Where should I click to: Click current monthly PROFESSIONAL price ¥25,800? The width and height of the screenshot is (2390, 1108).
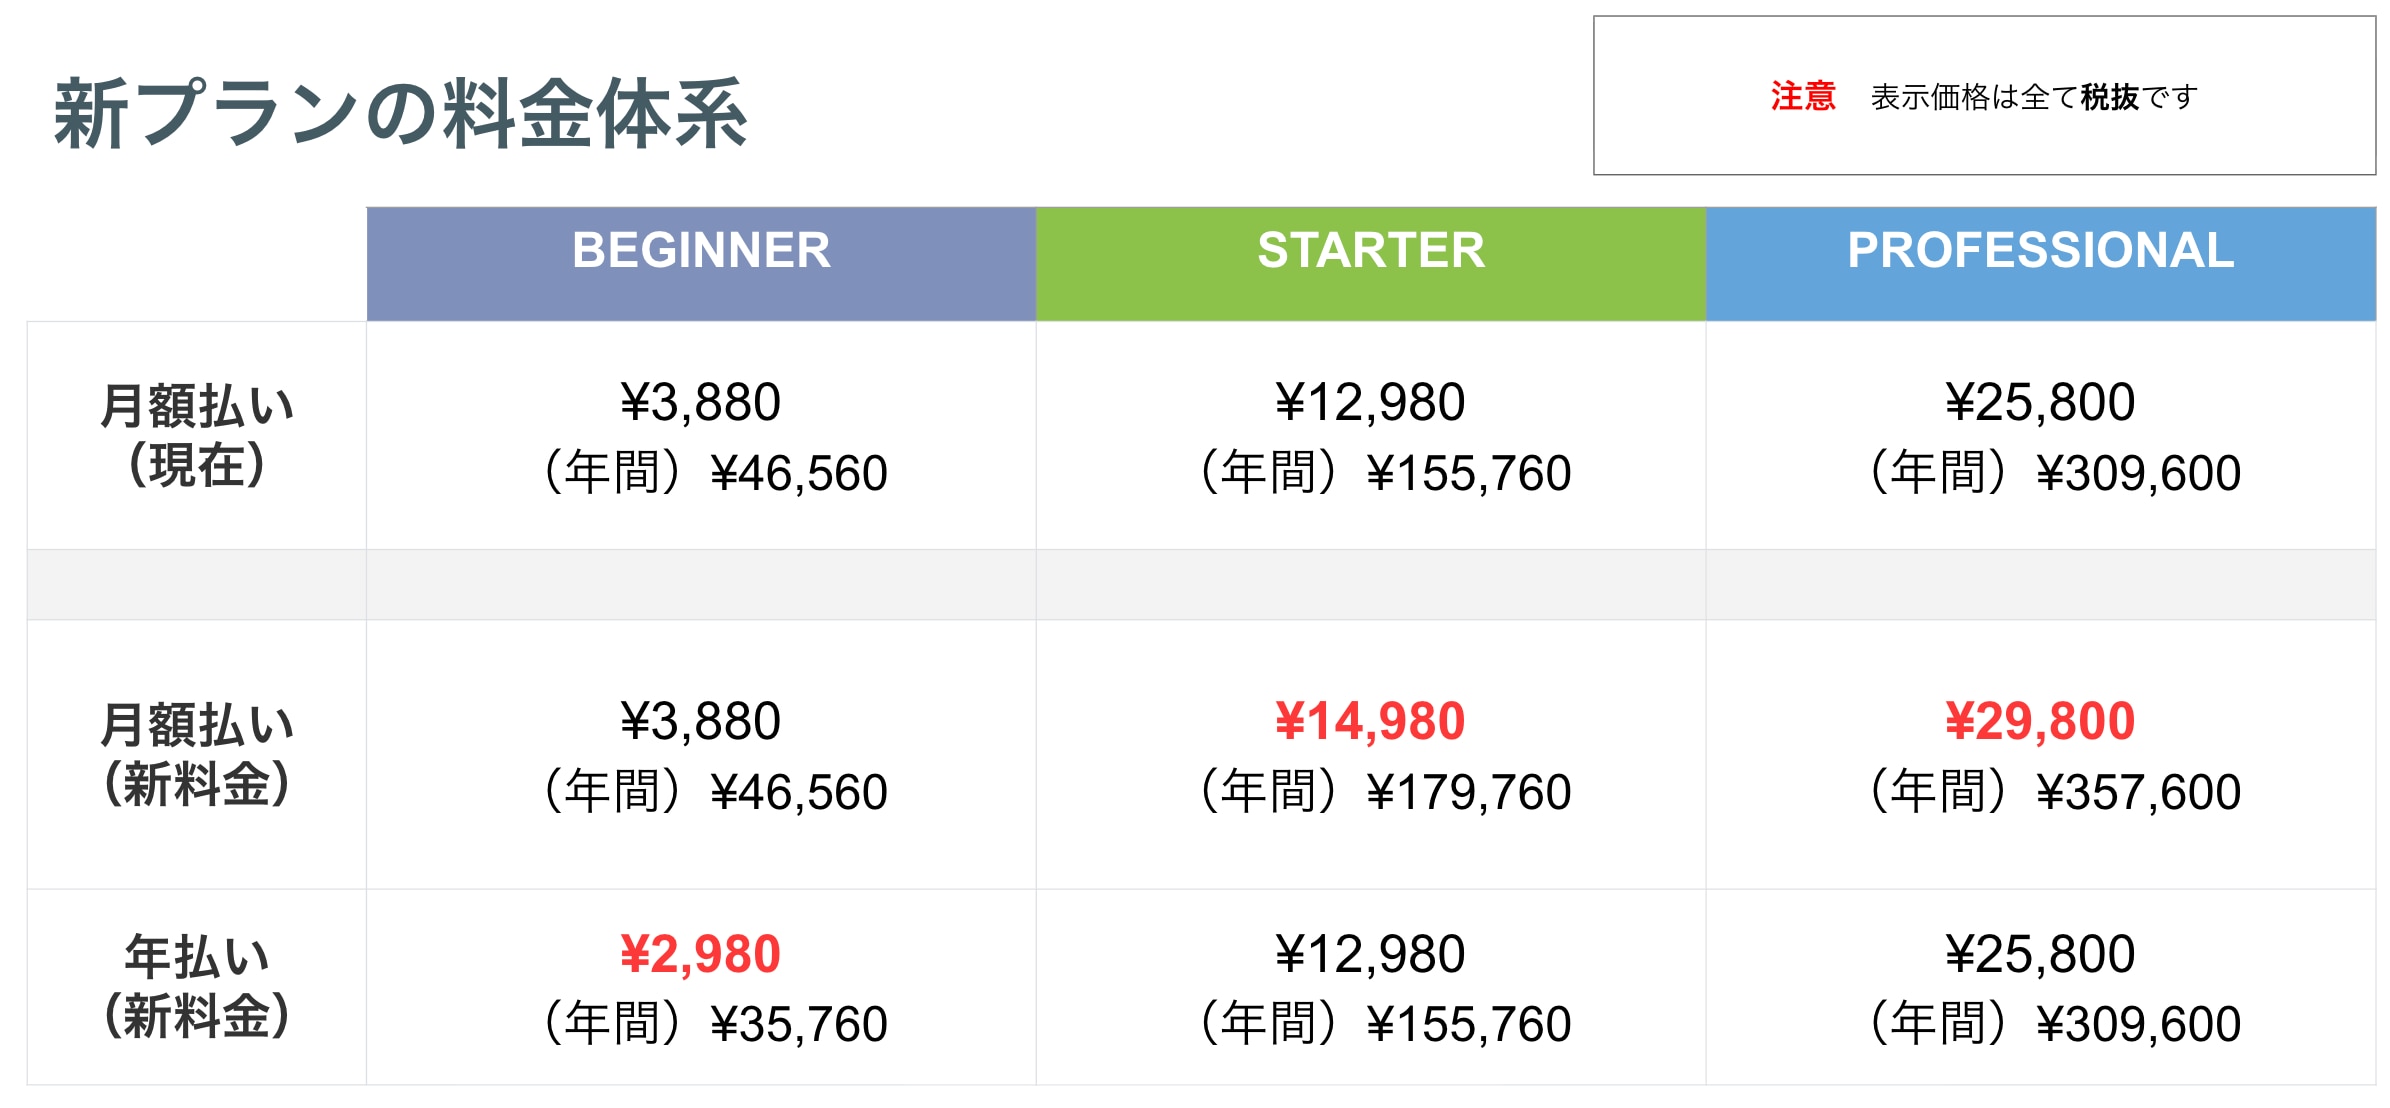[x=2040, y=403]
